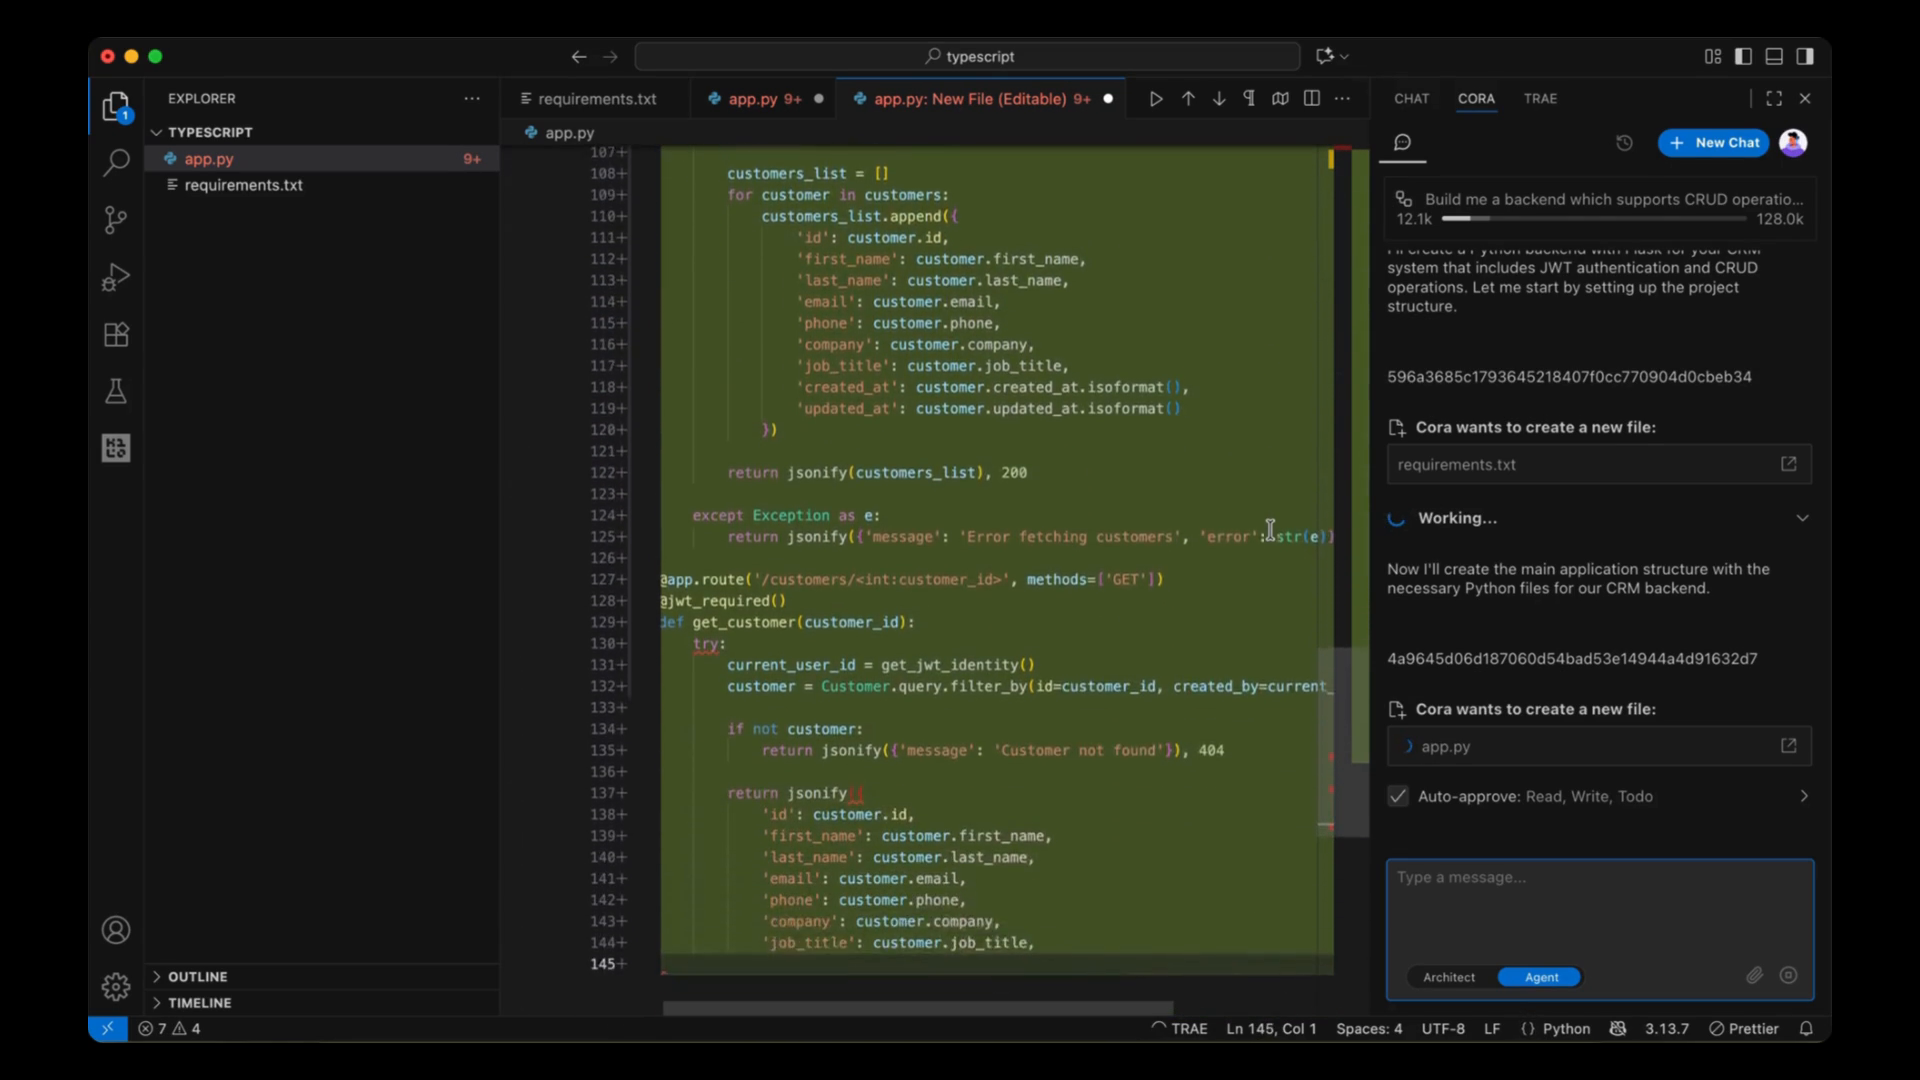Collapse the Working status with its chevron

1803,518
